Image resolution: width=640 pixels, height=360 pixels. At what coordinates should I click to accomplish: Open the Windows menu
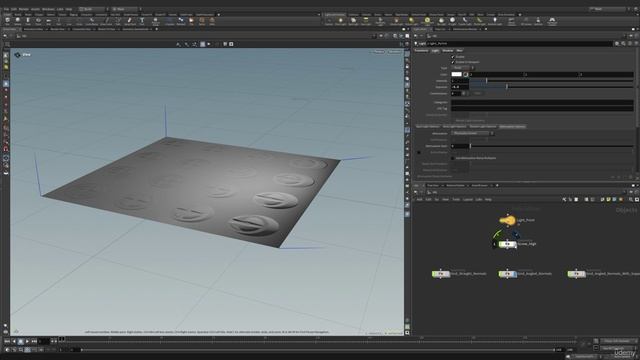[x=48, y=9]
